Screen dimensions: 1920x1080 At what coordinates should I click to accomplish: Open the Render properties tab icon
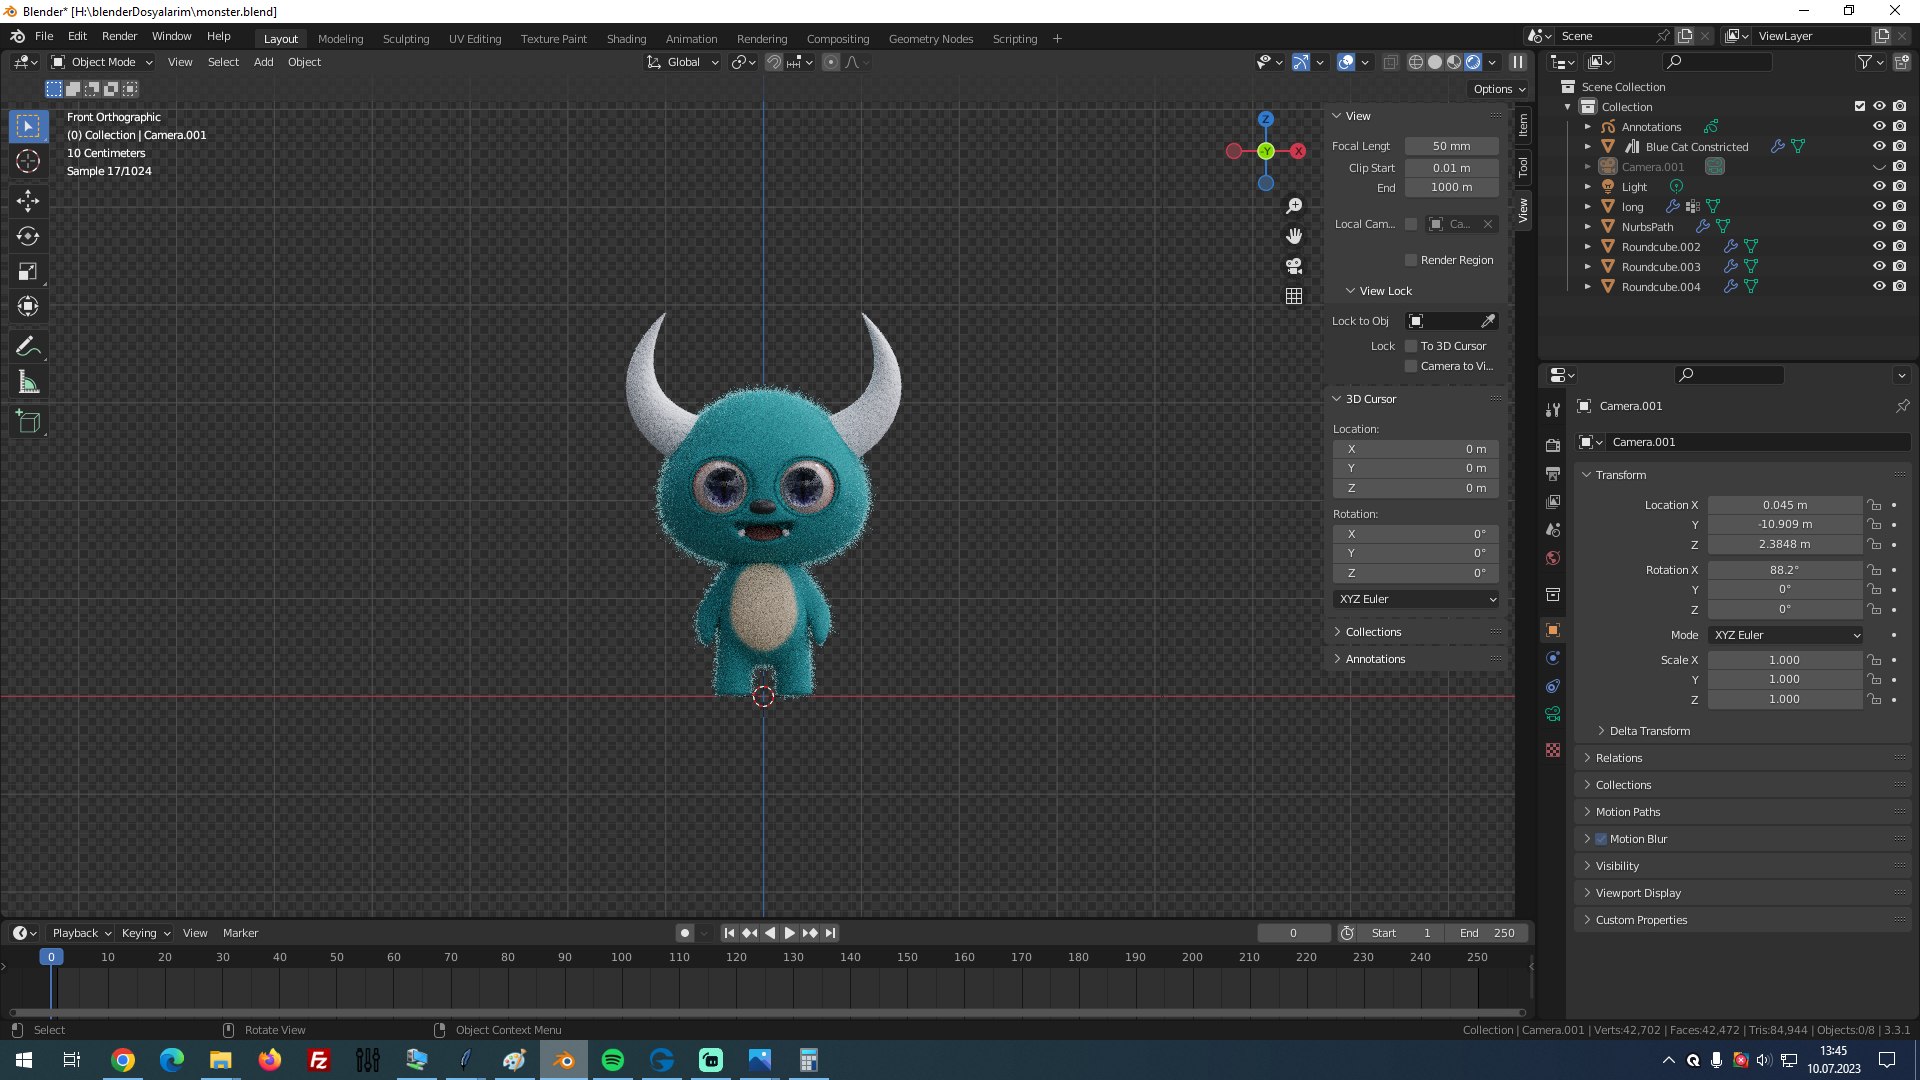tap(1553, 445)
